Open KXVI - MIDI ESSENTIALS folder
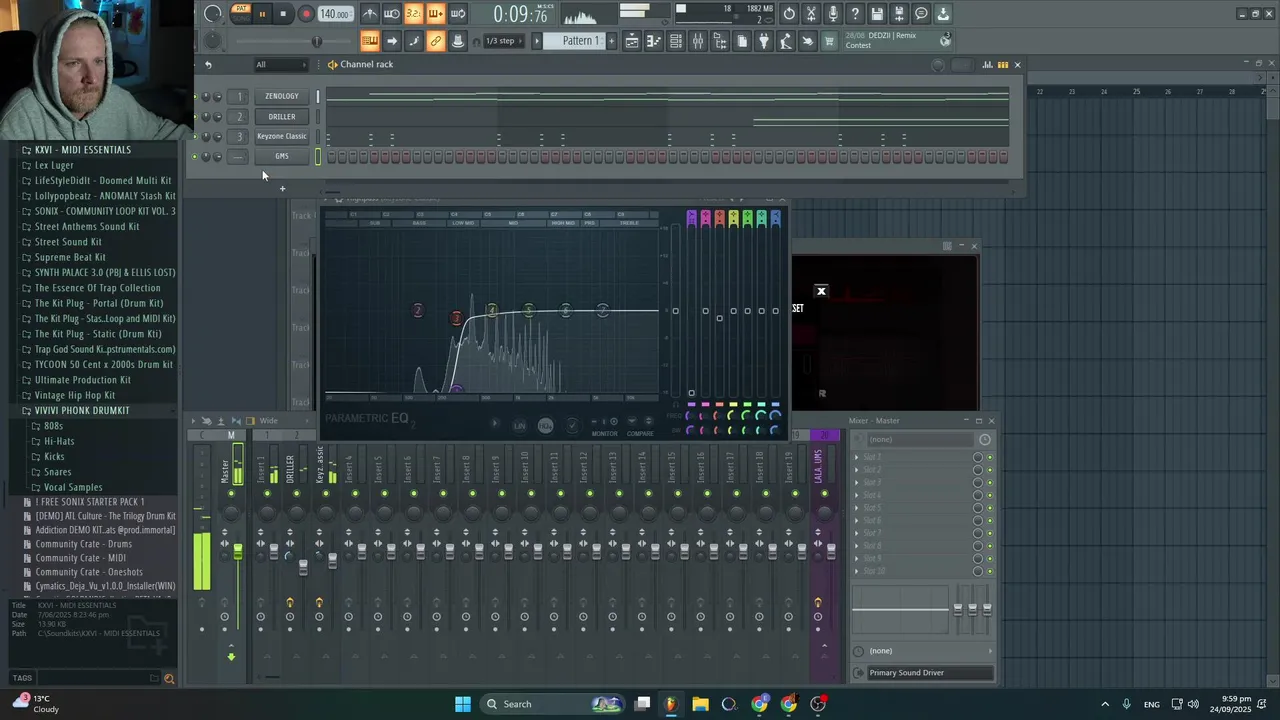 [x=83, y=150]
